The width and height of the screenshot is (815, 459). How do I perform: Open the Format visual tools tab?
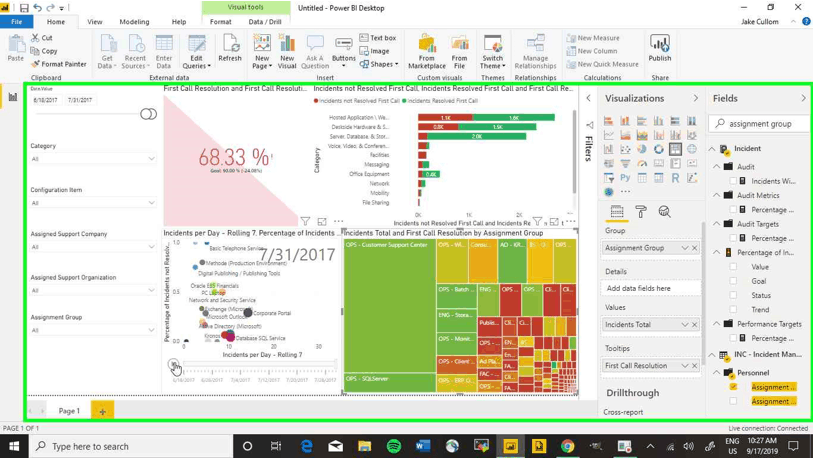220,22
